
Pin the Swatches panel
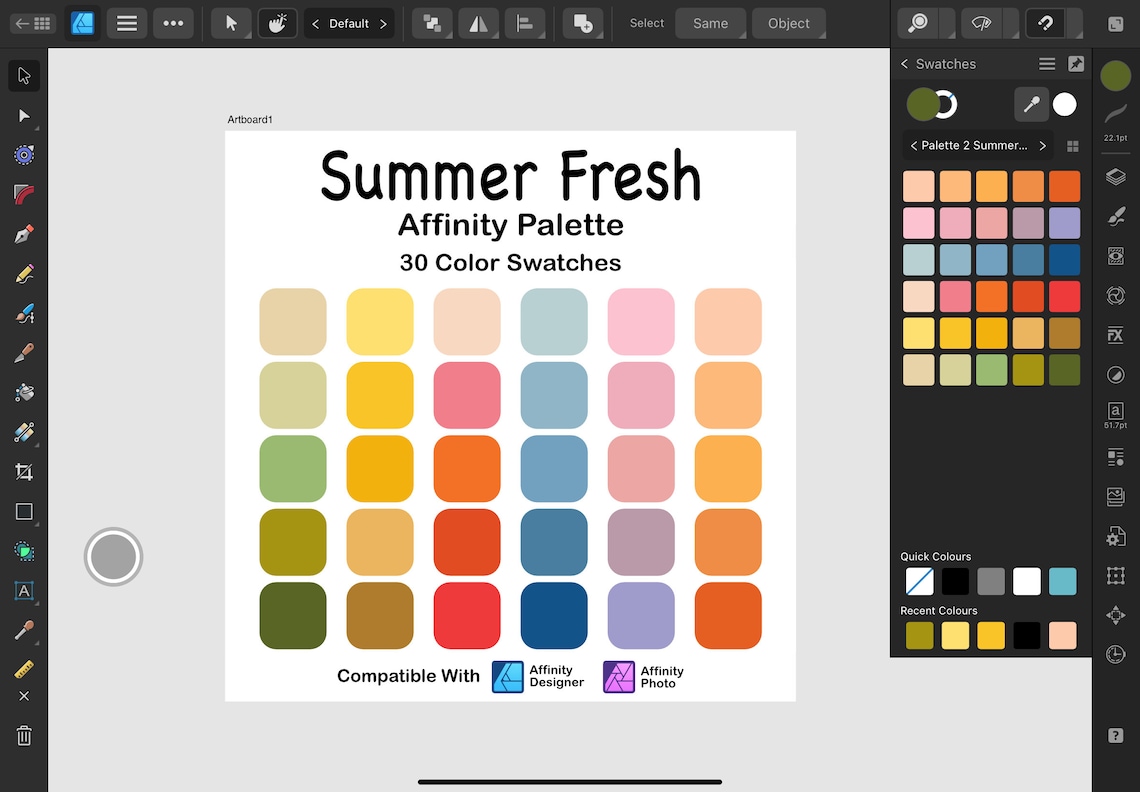(1075, 63)
